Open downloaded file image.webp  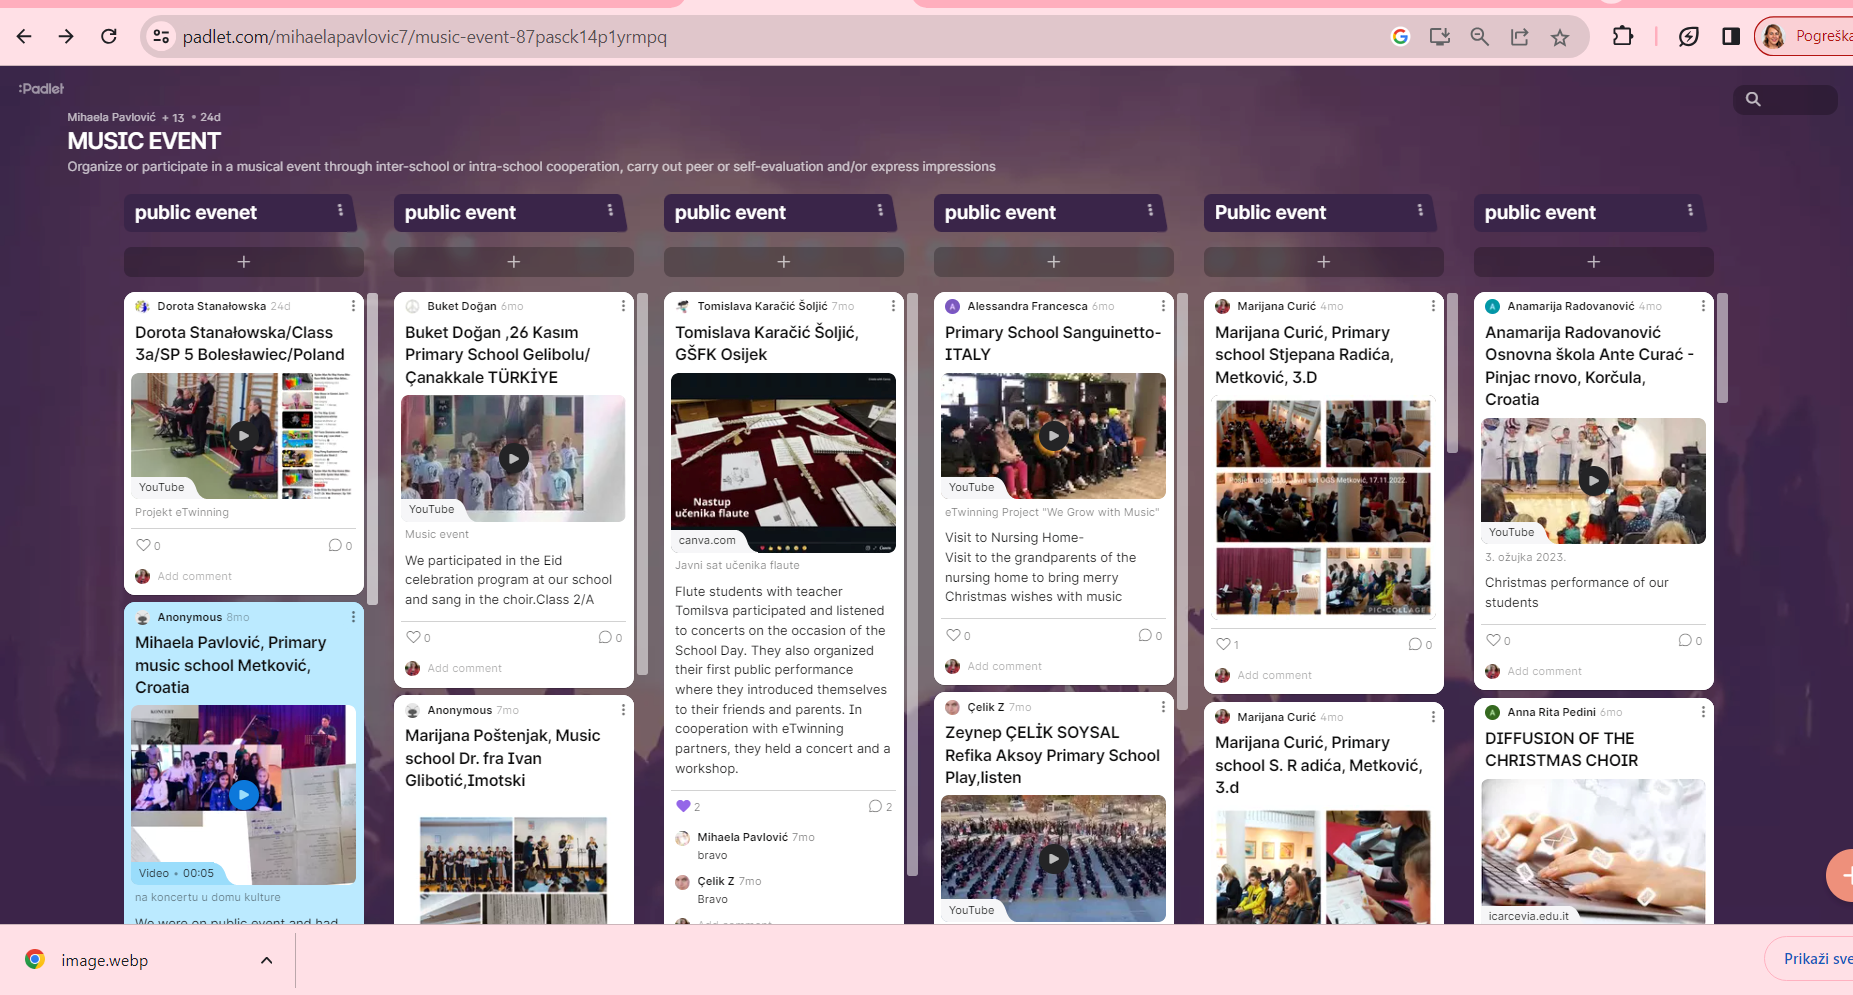pos(104,960)
